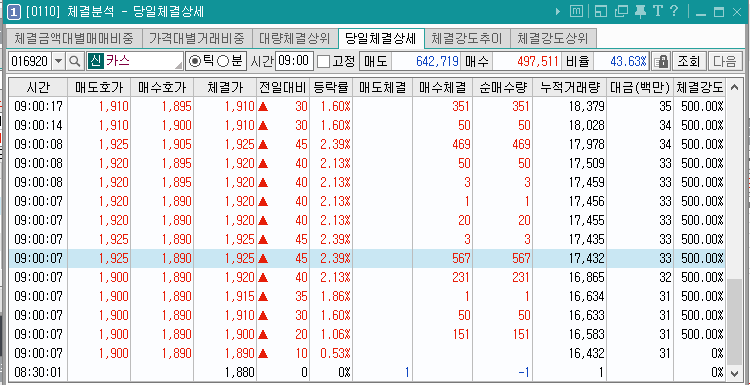Click the 비율 label button
750x385 pixels.
point(578,61)
